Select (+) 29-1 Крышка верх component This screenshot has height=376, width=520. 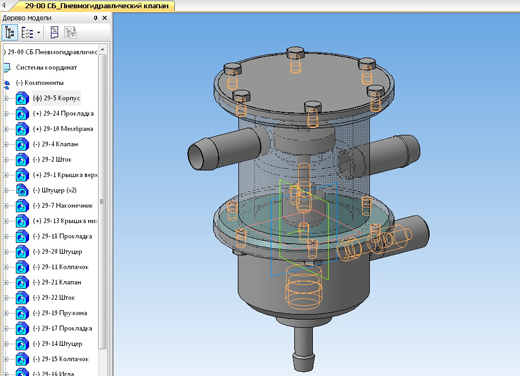point(65,175)
